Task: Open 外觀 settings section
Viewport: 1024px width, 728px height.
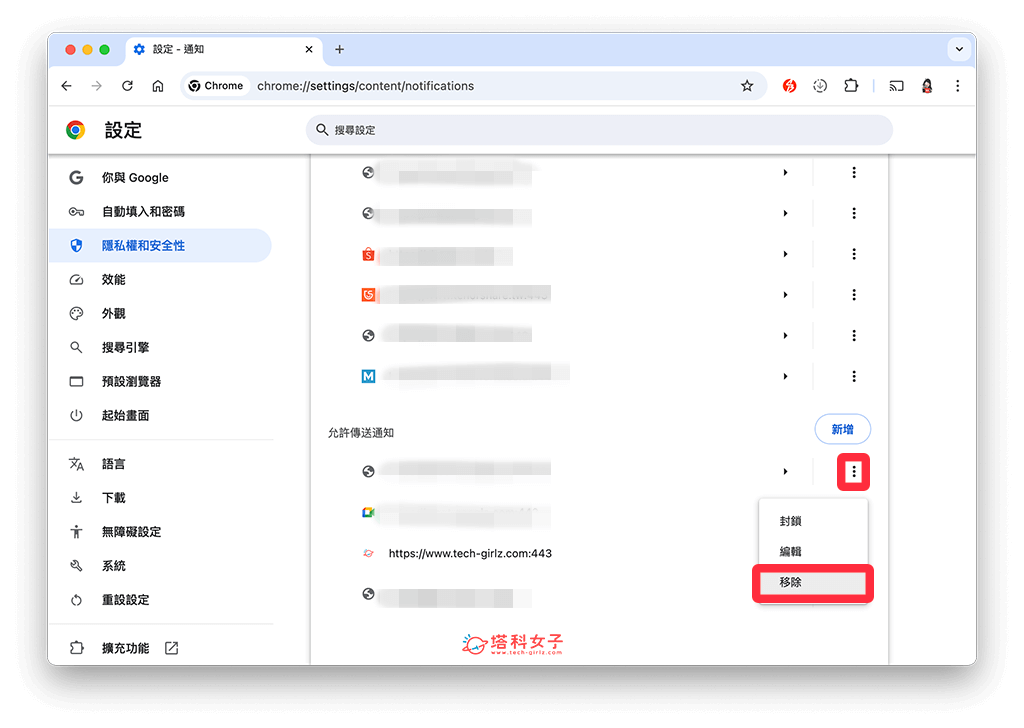Action: click(x=161, y=313)
